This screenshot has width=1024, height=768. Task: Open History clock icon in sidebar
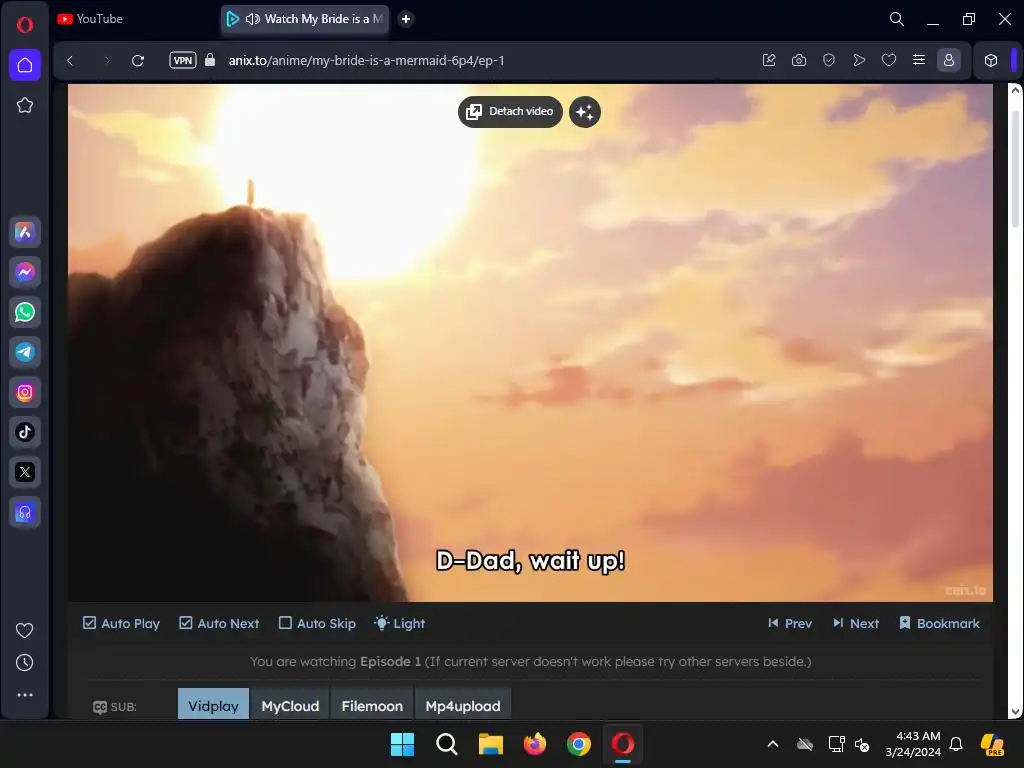25,663
